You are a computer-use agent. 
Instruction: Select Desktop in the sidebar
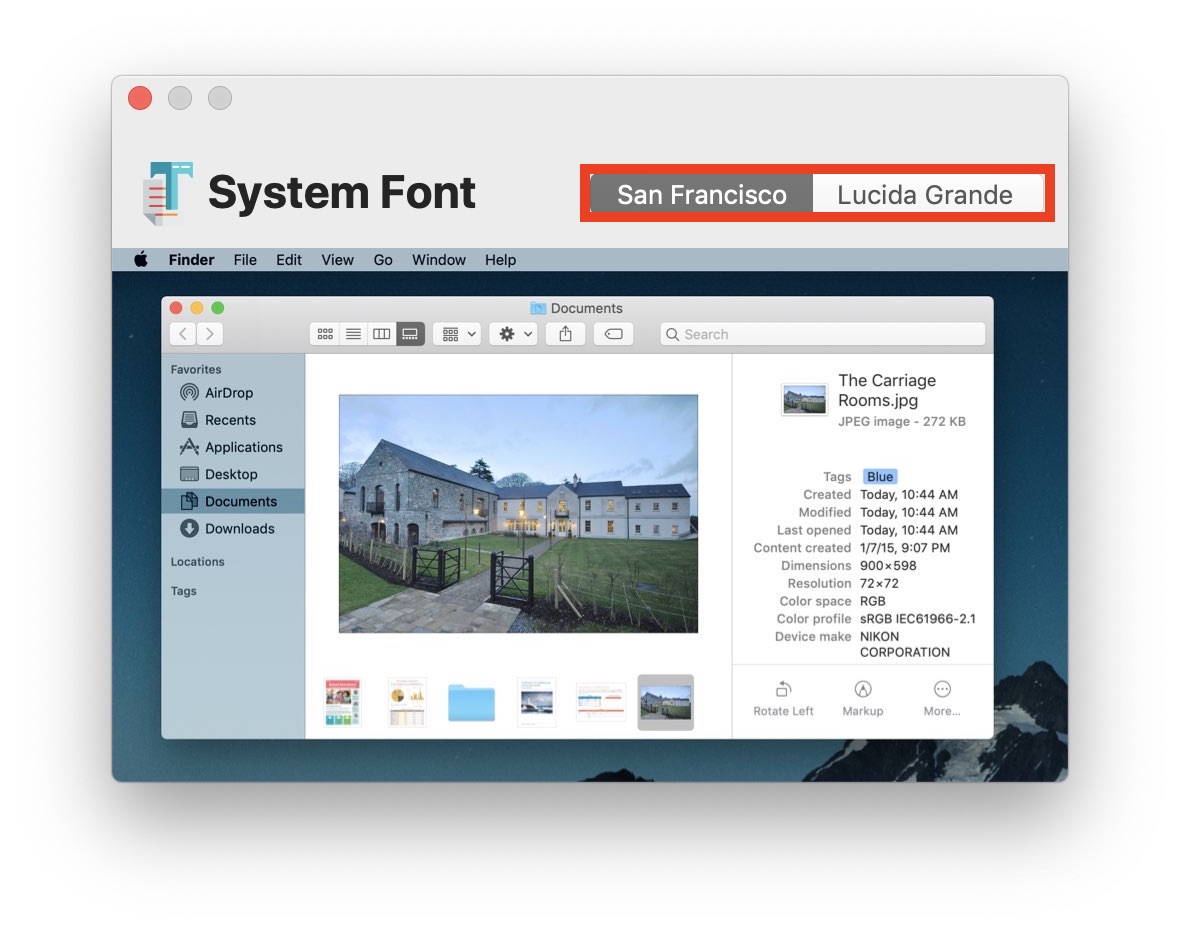pyautogui.click(x=233, y=474)
